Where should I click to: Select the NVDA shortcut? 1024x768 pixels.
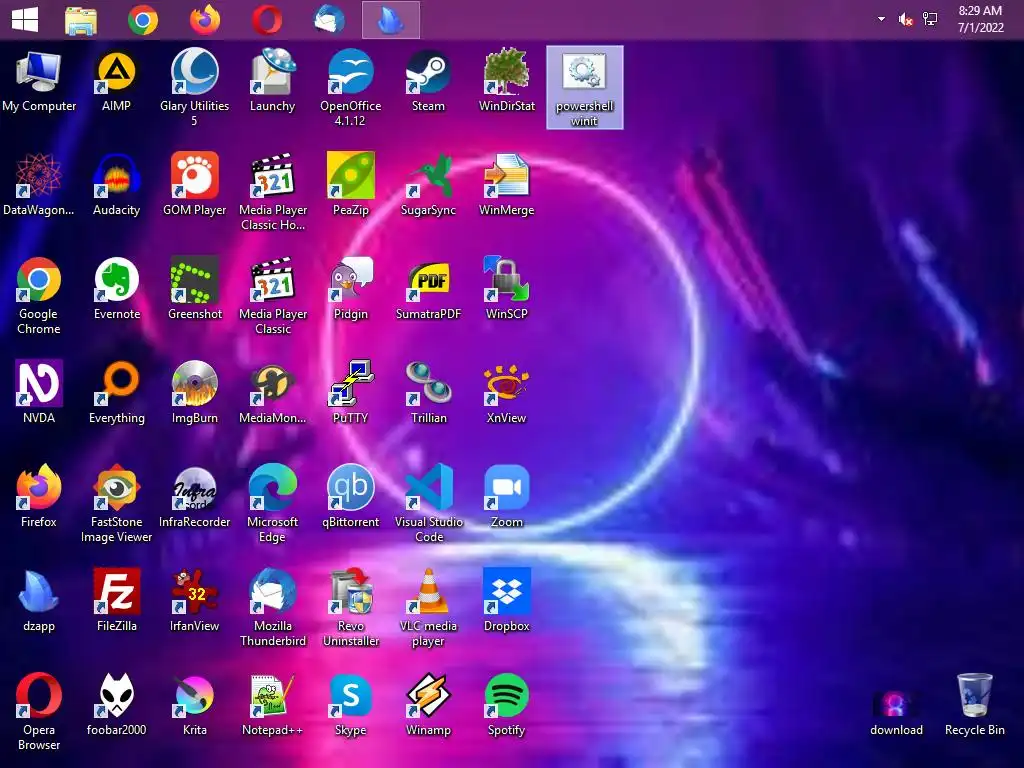pyautogui.click(x=39, y=392)
